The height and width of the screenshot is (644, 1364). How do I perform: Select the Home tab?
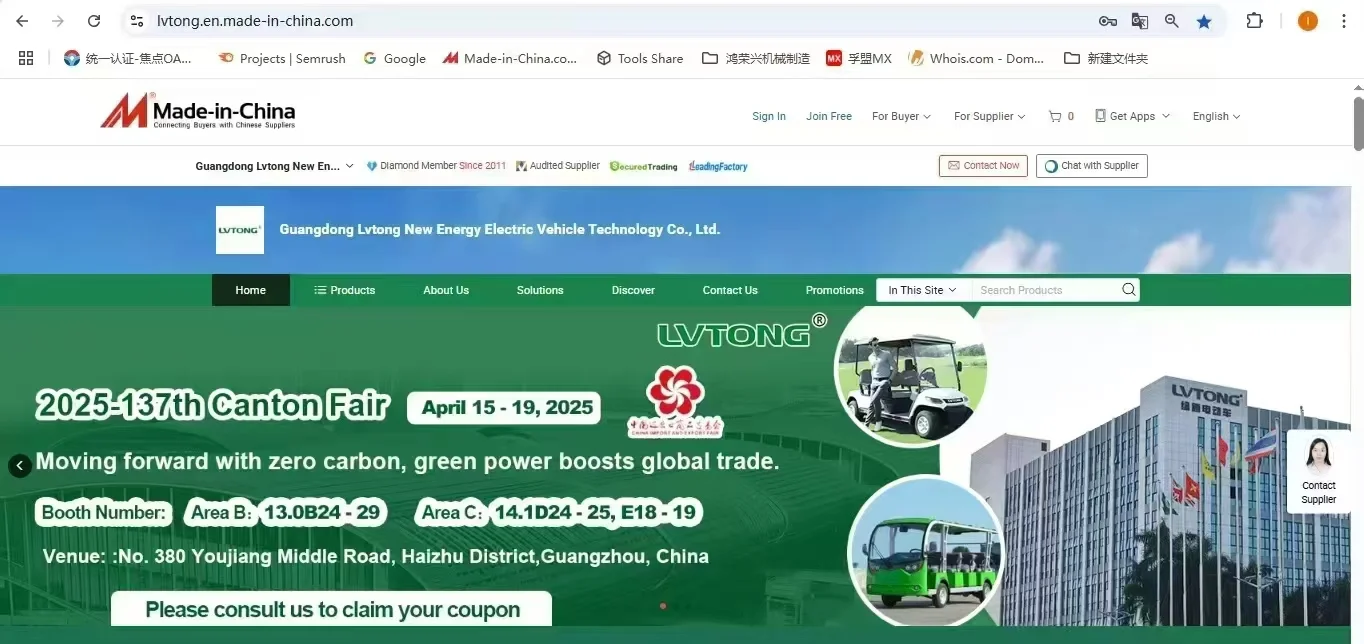coord(251,290)
